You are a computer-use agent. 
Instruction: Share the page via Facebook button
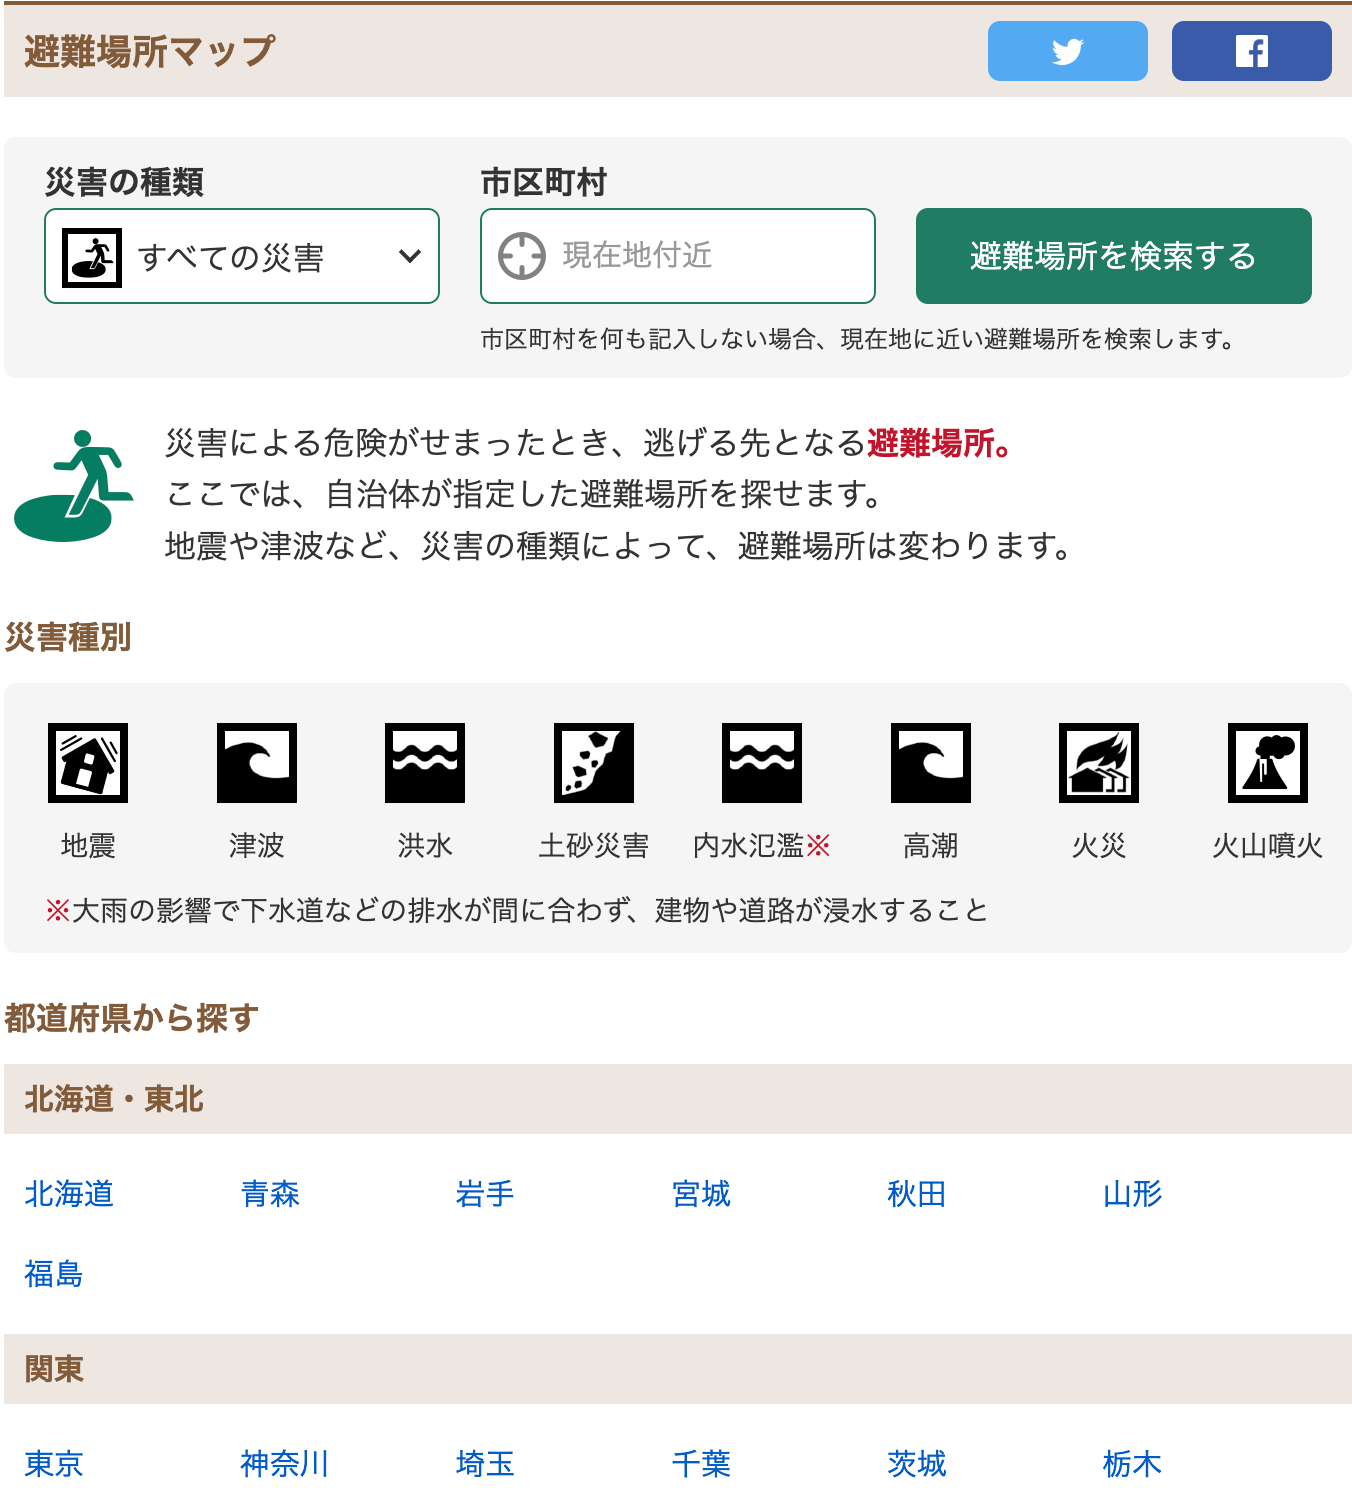pyautogui.click(x=1251, y=51)
